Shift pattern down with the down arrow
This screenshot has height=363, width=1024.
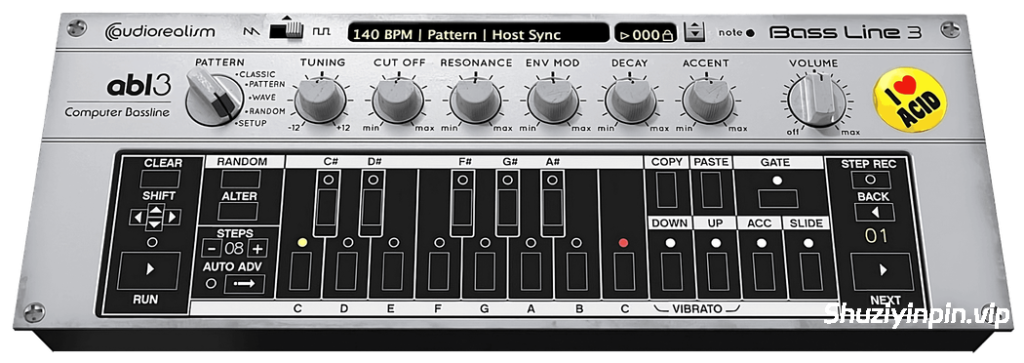(154, 224)
